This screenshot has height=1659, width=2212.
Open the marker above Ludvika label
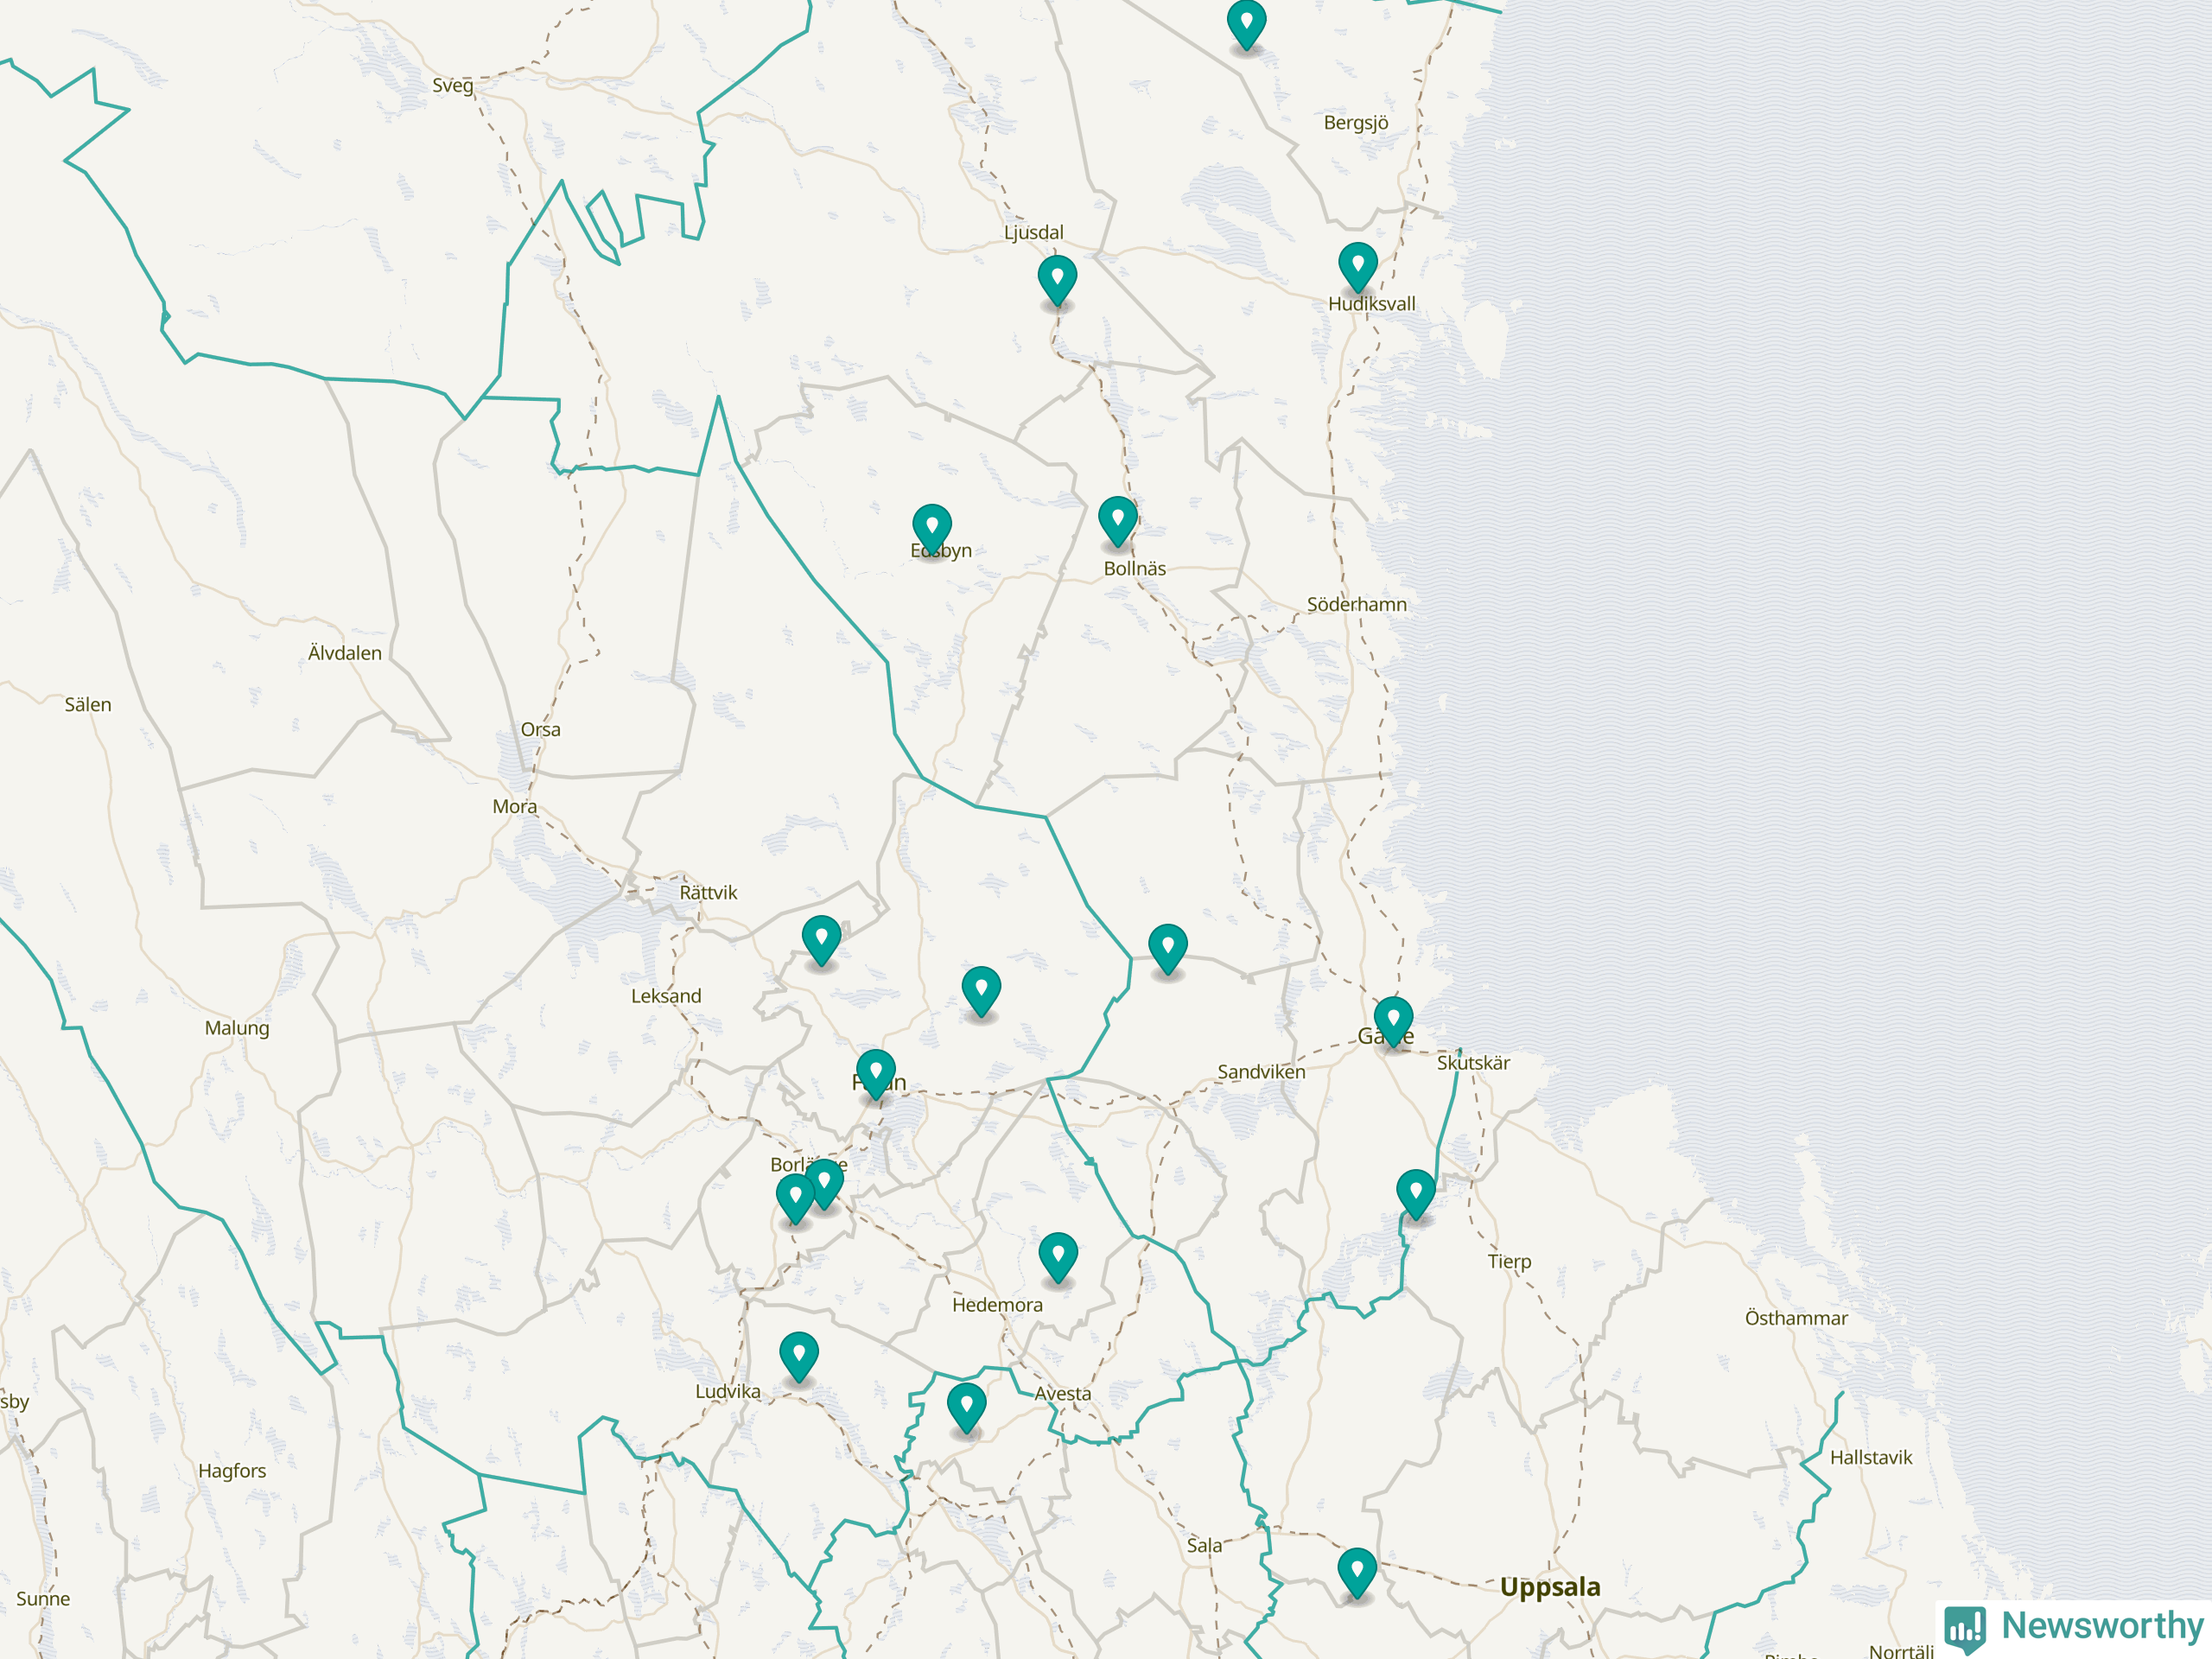click(798, 1355)
